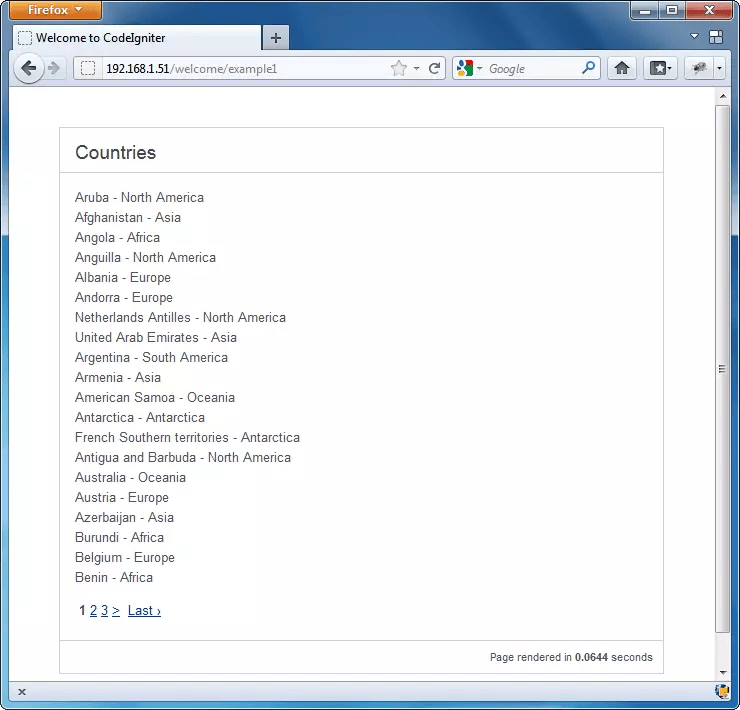Click the row Argentina - South America
This screenshot has width=740, height=710.
[151, 357]
